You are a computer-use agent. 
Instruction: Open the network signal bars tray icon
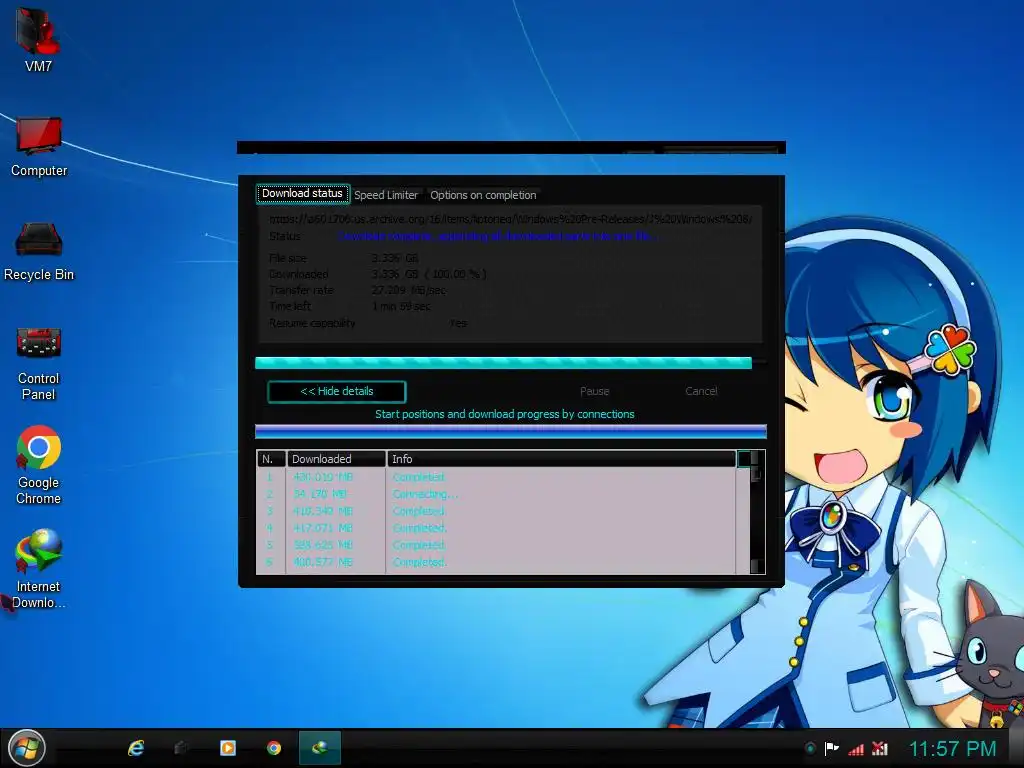coord(856,748)
